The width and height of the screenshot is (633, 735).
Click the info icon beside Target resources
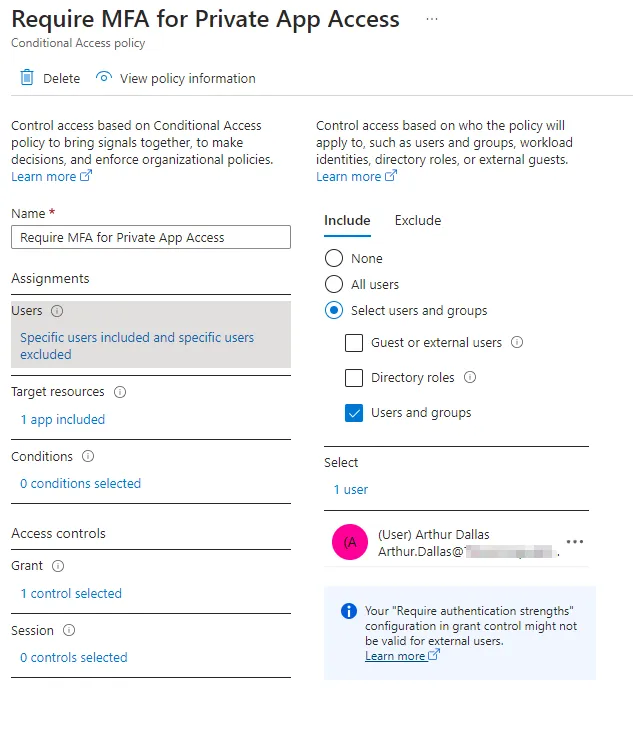click(120, 392)
